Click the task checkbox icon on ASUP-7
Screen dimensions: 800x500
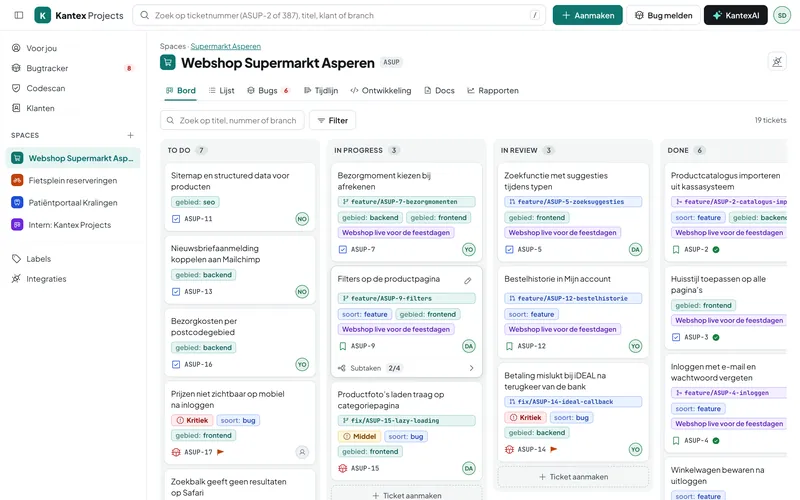tap(343, 249)
